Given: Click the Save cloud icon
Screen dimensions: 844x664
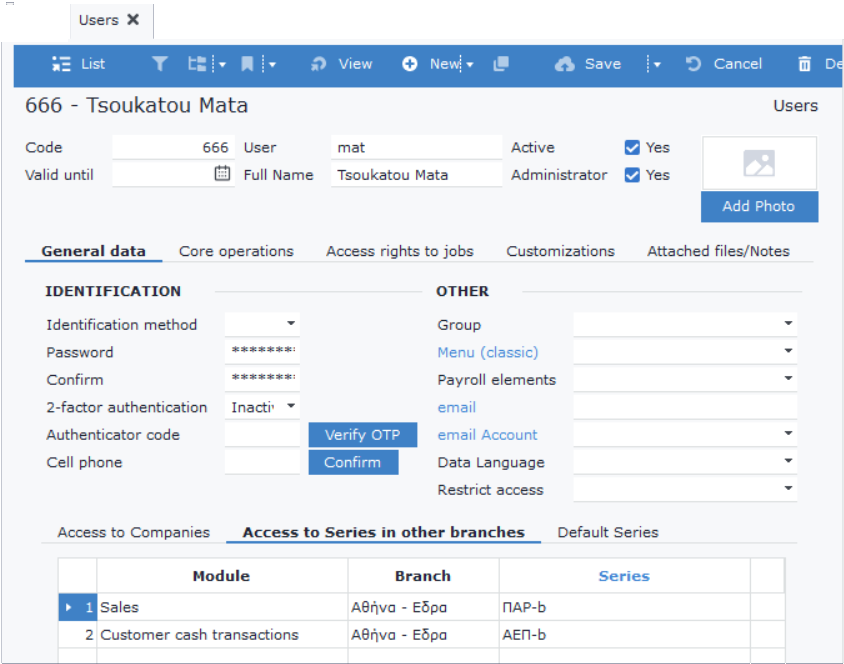Looking at the screenshot, I should pos(565,64).
